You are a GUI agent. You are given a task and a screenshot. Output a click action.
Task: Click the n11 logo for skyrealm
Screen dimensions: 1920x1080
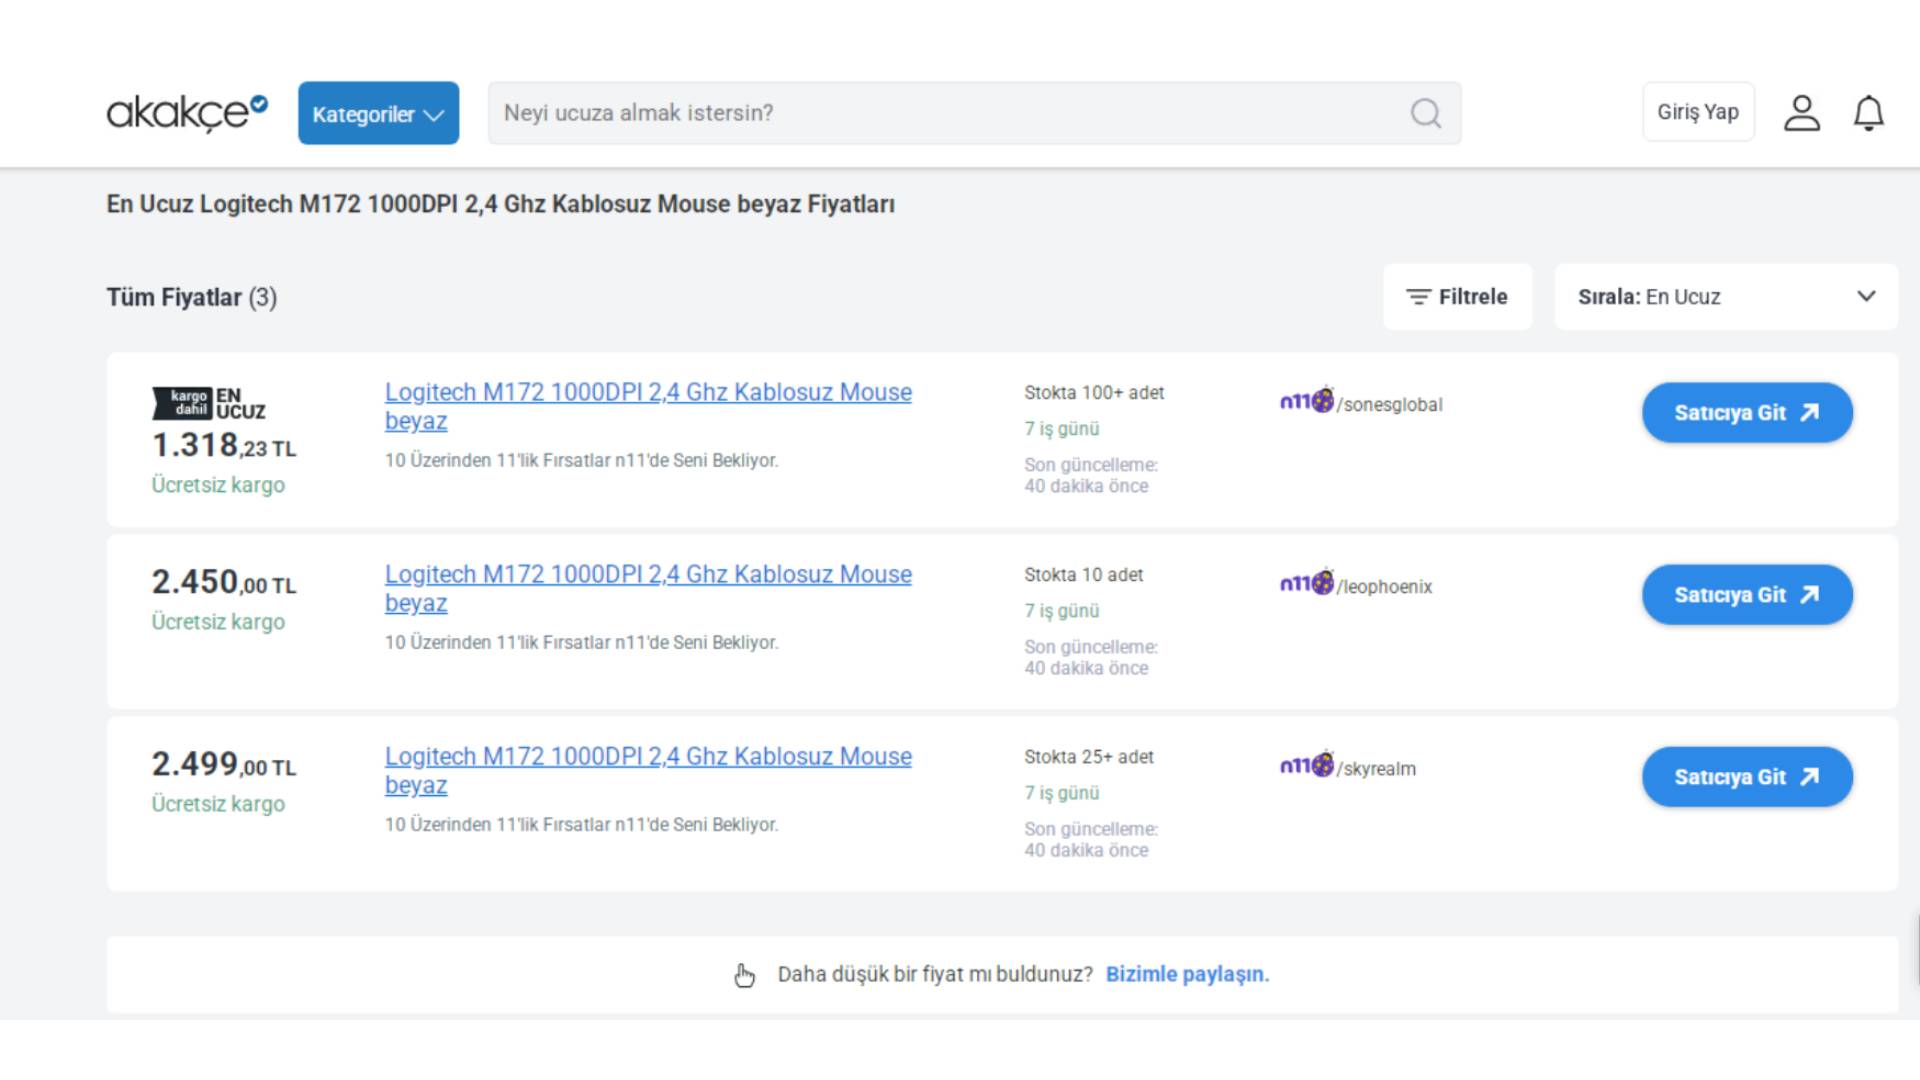pyautogui.click(x=1307, y=764)
